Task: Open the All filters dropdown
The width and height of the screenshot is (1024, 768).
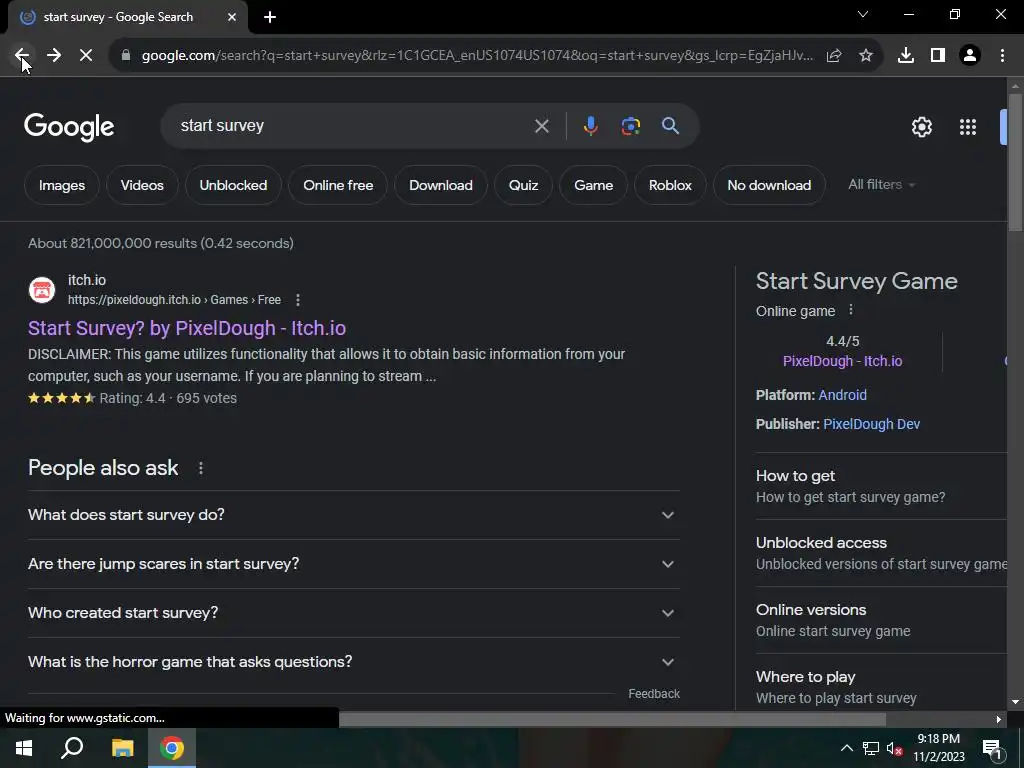Action: pos(882,185)
